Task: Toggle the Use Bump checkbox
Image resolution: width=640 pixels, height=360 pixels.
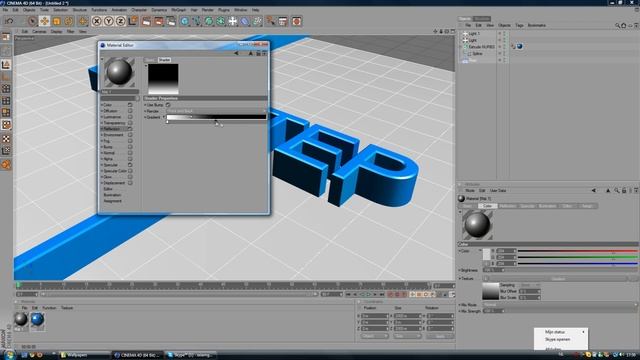Action: [x=168, y=105]
